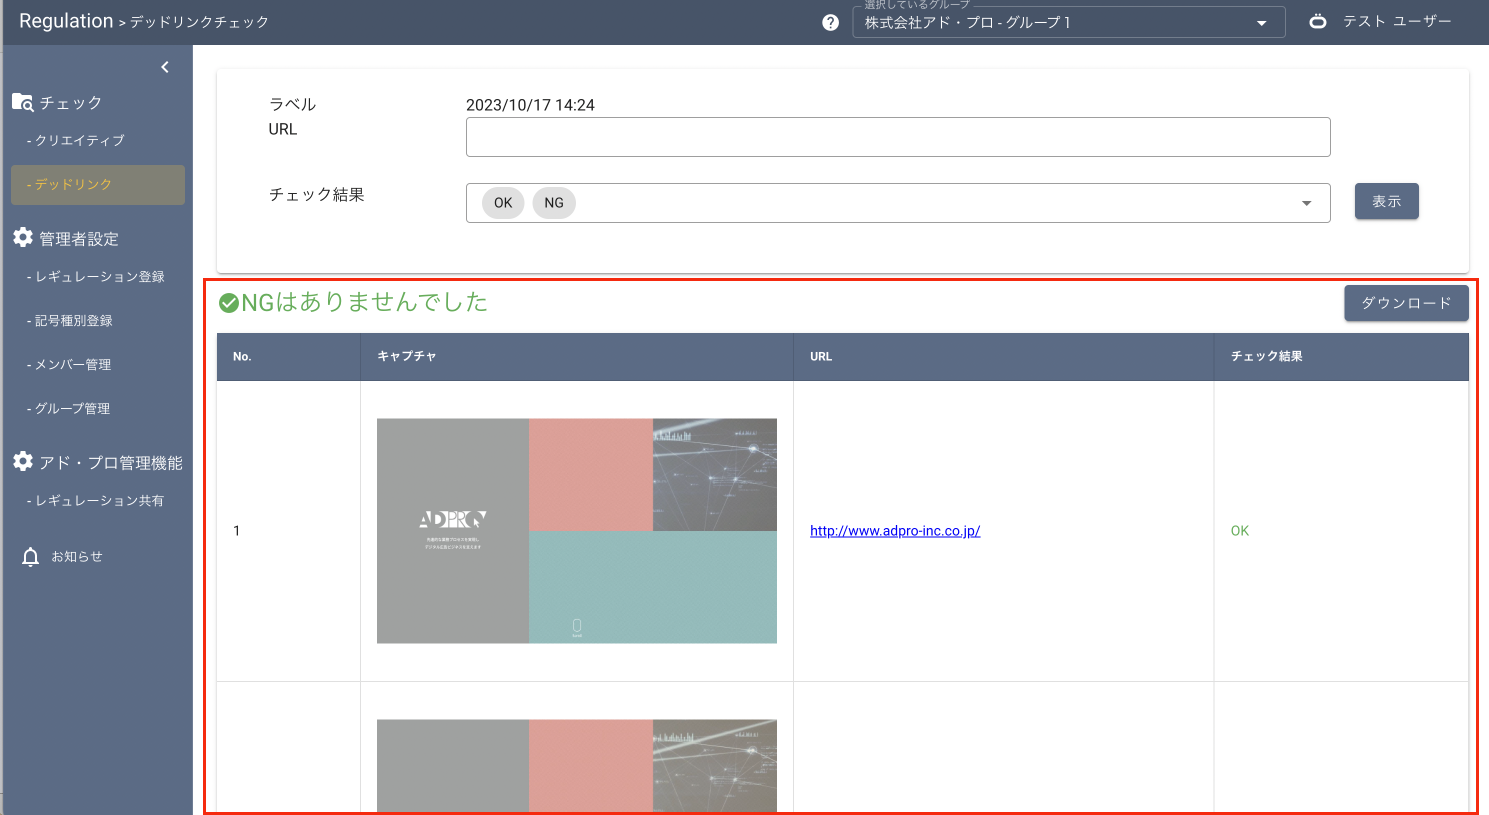The height and width of the screenshot is (815, 1489).
Task: Click the お知らせ bell icon
Action: [31, 557]
